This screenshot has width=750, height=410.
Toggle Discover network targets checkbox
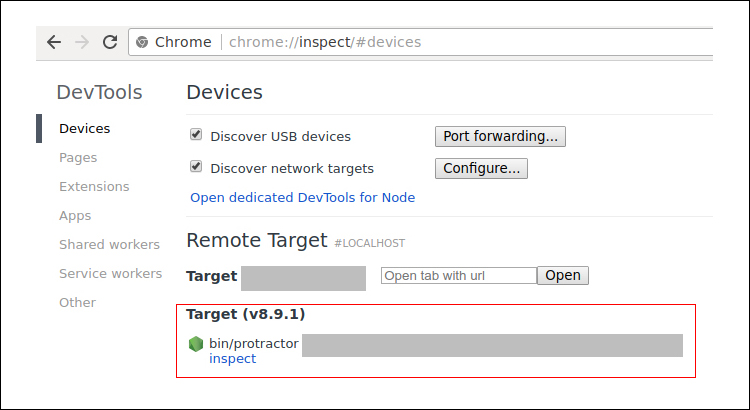pyautogui.click(x=196, y=166)
